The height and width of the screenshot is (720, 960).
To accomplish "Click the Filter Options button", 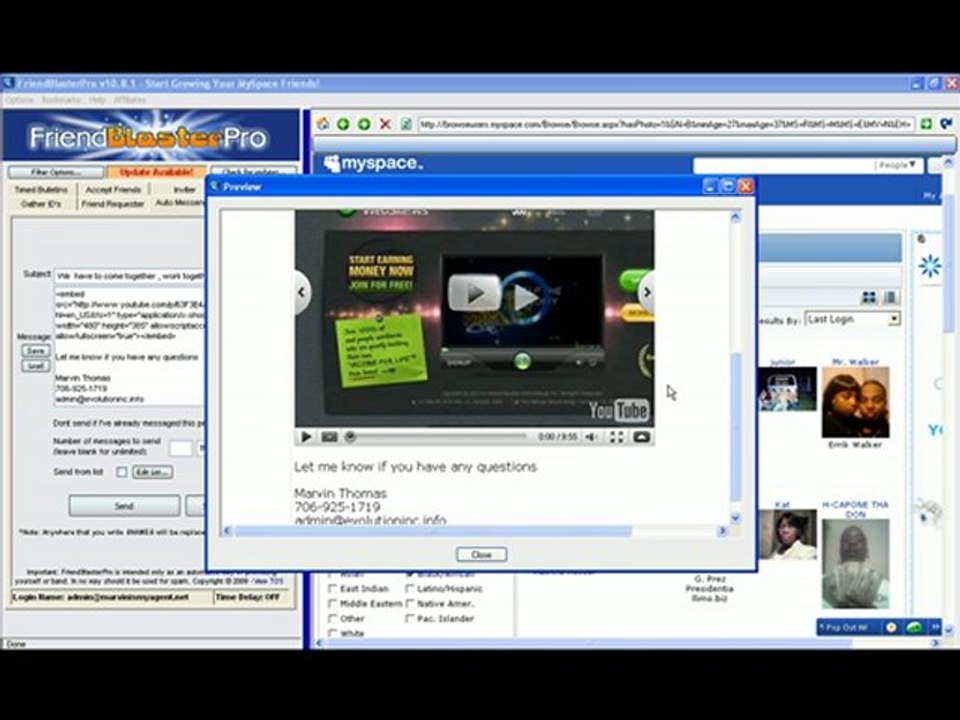I will point(56,172).
